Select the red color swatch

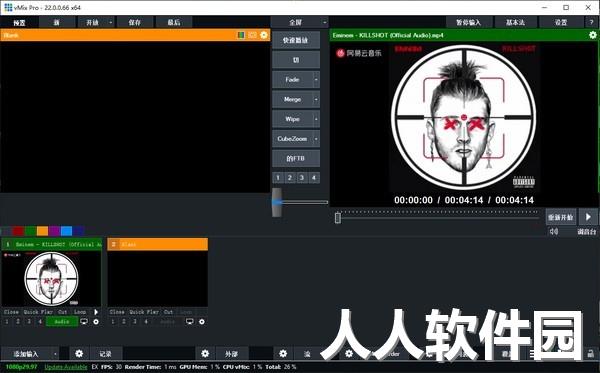pyautogui.click(x=18, y=231)
